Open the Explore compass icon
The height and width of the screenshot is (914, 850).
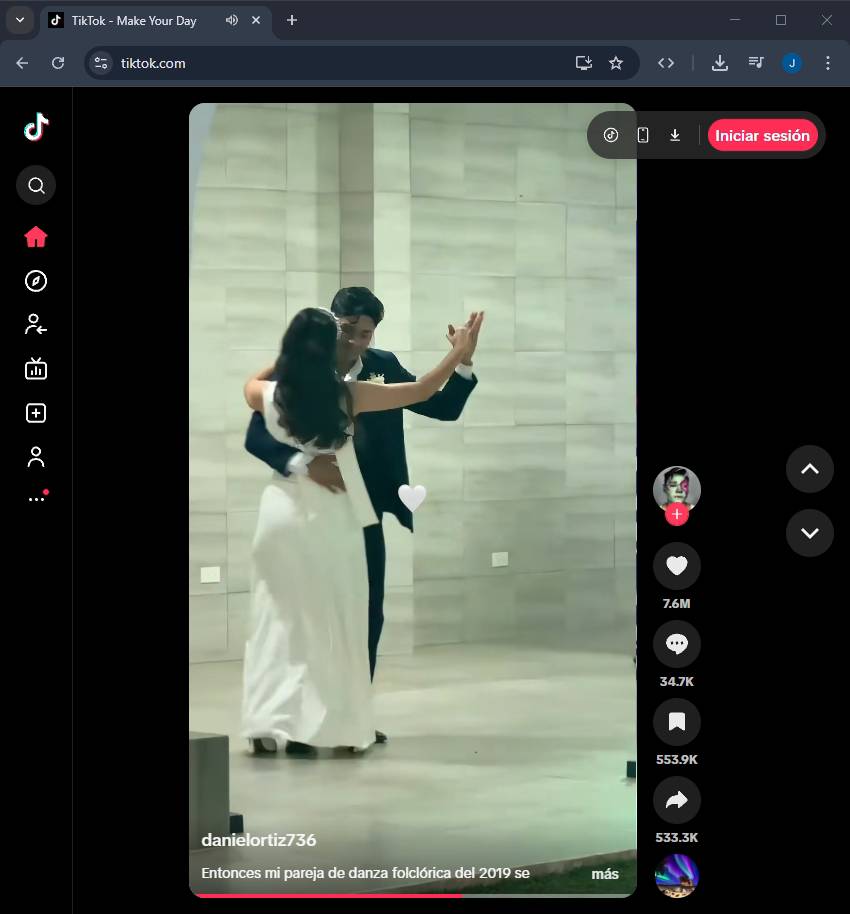[x=36, y=281]
